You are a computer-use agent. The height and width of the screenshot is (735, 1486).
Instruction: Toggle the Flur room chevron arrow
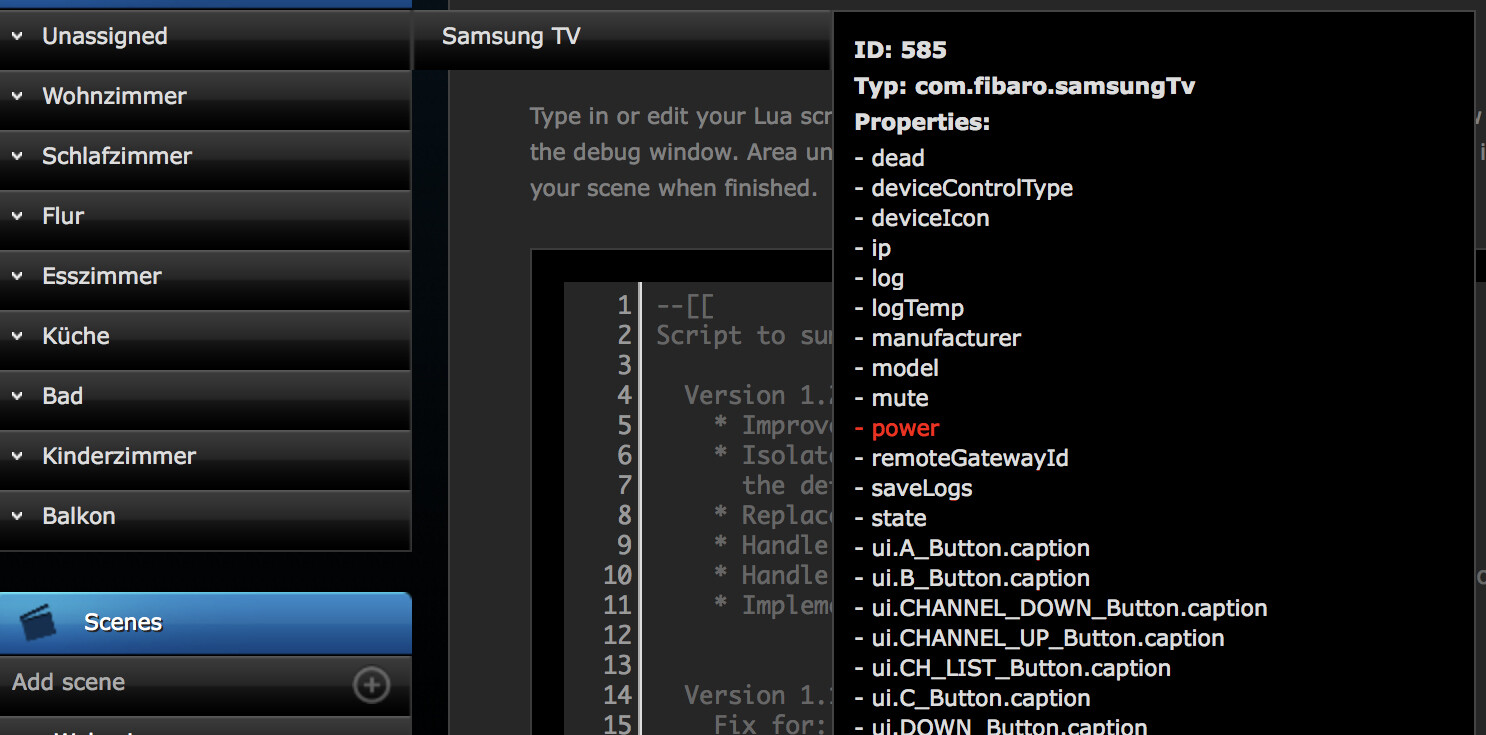point(17,217)
